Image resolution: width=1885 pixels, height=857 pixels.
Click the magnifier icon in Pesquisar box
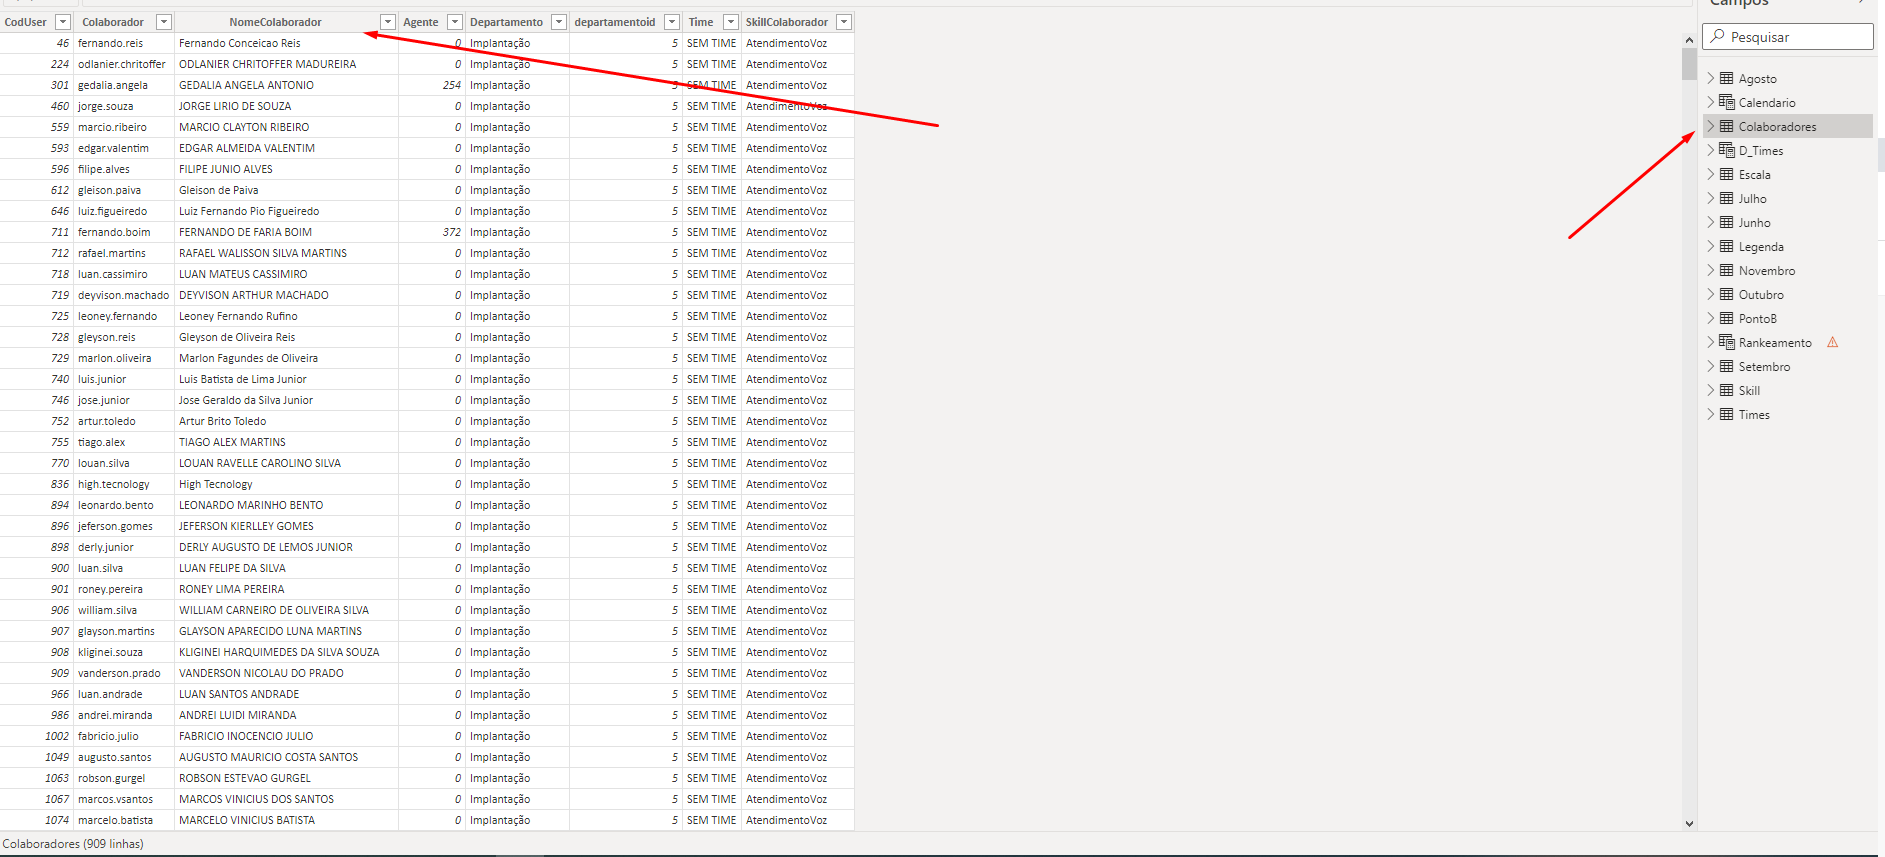click(1718, 36)
